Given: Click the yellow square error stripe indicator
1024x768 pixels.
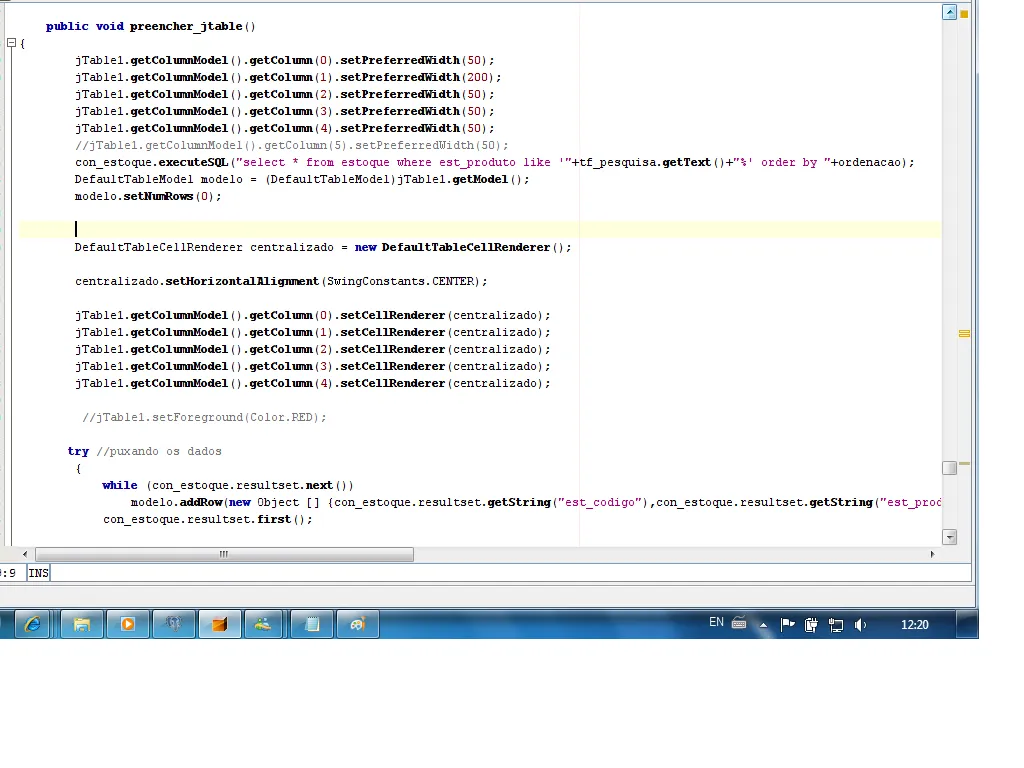Looking at the screenshot, I should pyautogui.click(x=964, y=14).
